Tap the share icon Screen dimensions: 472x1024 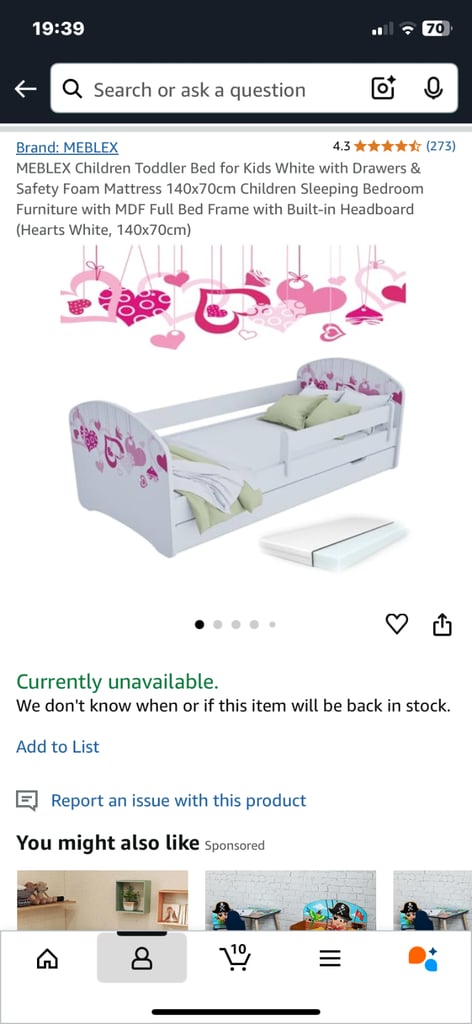[442, 624]
